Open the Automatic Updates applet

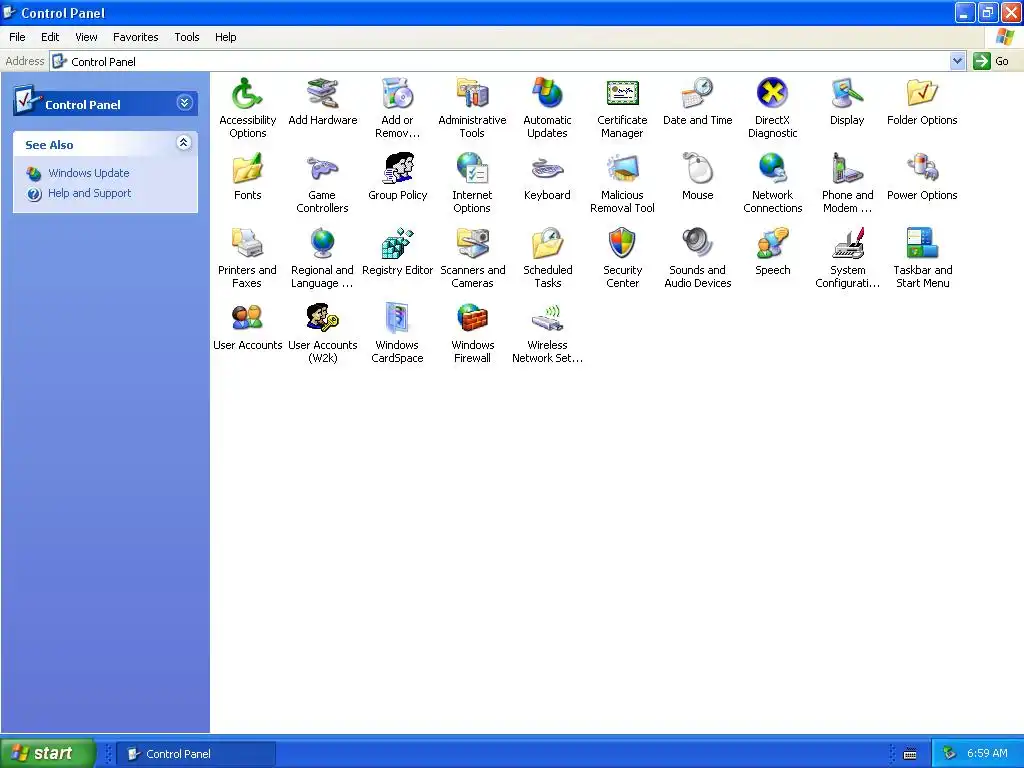click(x=547, y=108)
